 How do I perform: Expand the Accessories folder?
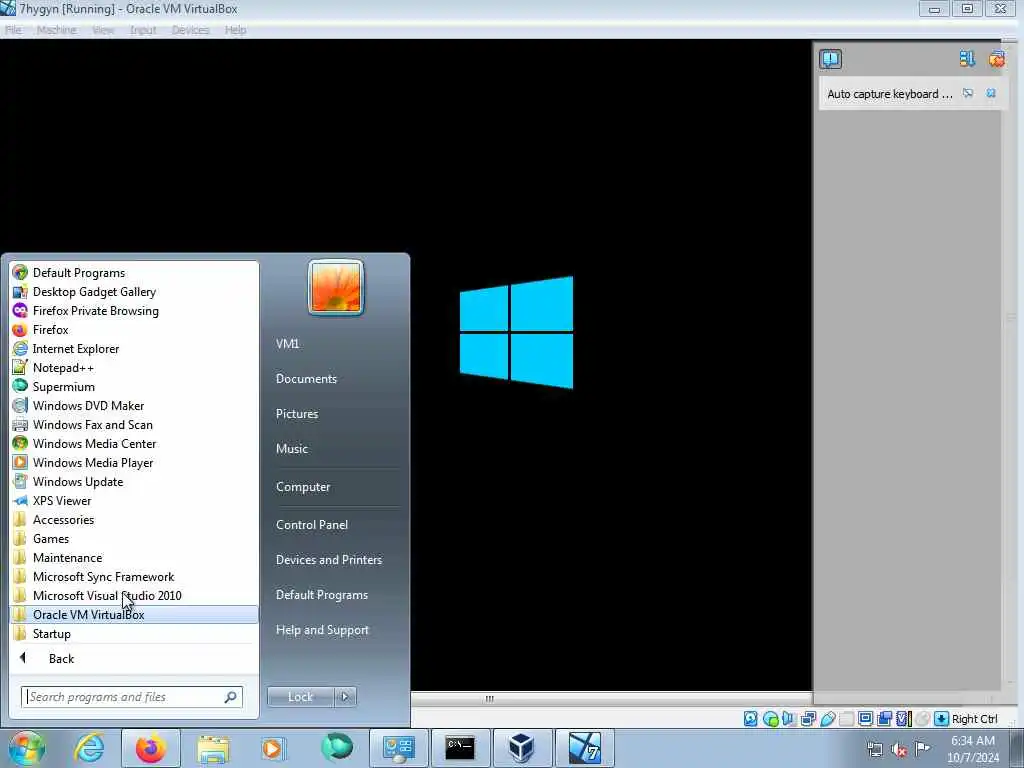point(134,520)
